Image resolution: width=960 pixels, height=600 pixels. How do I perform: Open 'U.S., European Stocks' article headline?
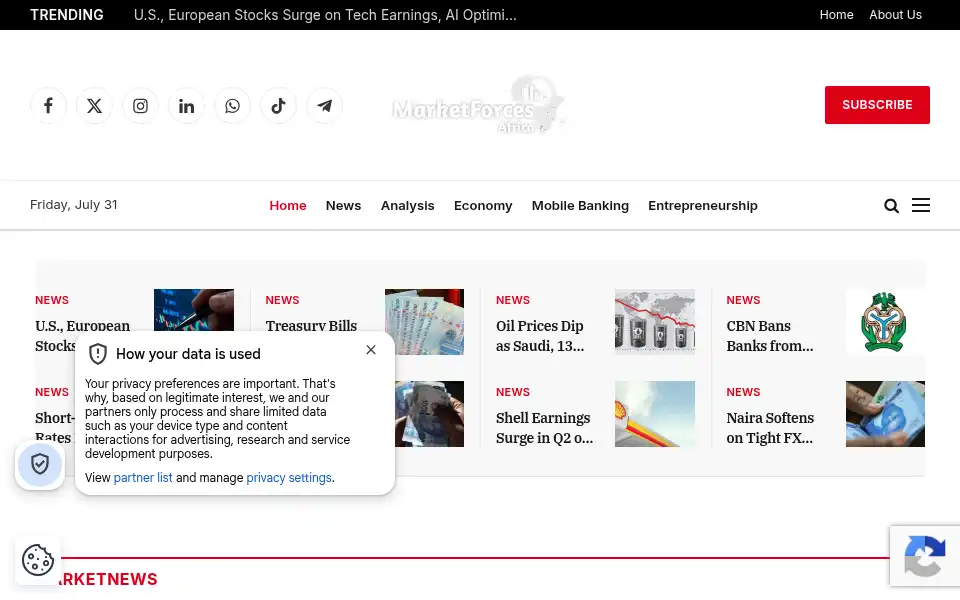pyautogui.click(x=83, y=326)
